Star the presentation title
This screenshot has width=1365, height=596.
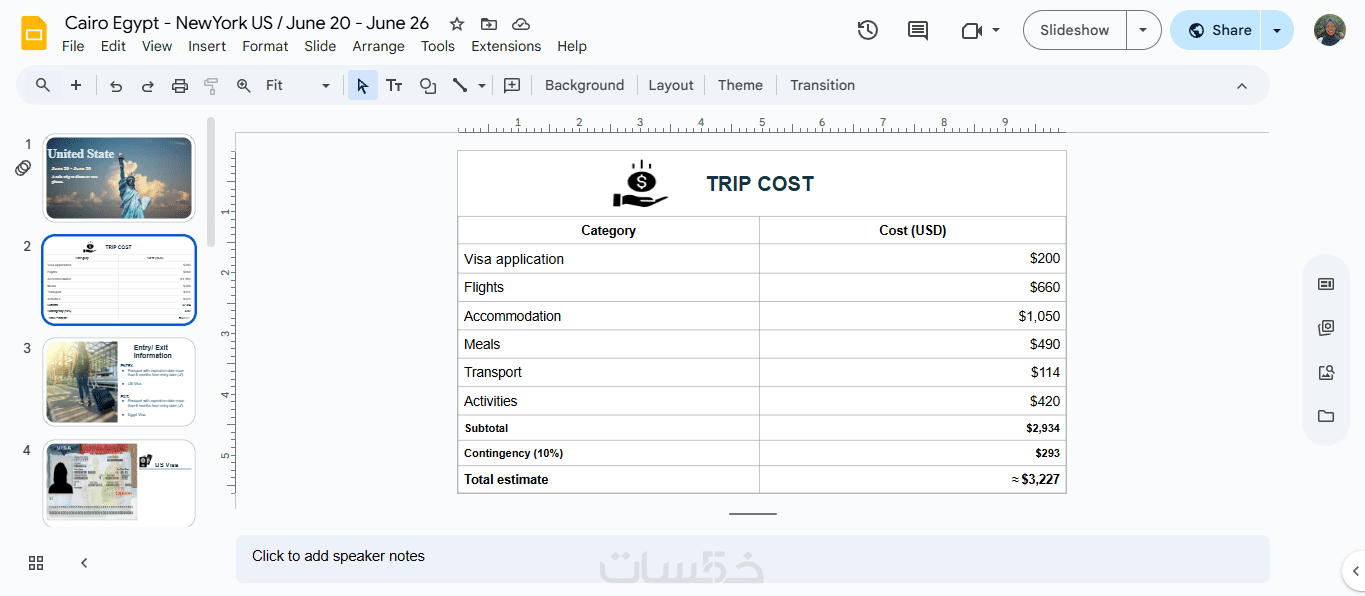coord(457,24)
